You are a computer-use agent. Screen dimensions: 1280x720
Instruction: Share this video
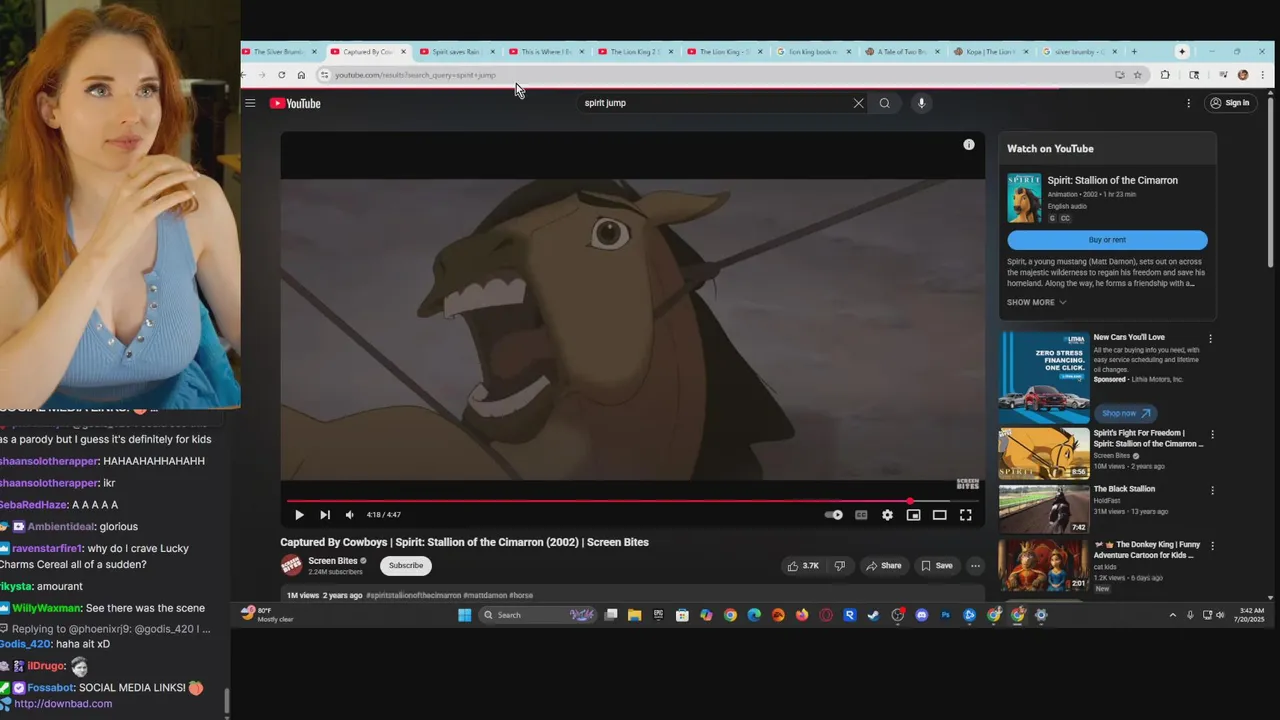[883, 566]
